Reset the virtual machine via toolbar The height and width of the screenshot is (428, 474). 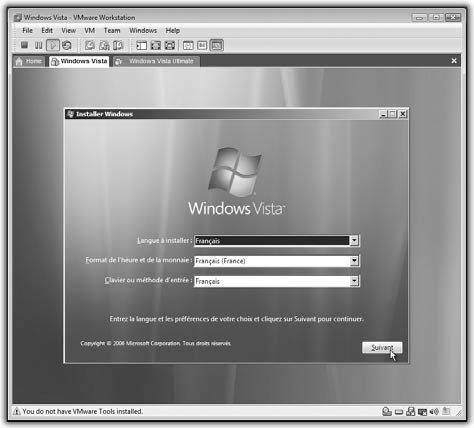pos(67,45)
